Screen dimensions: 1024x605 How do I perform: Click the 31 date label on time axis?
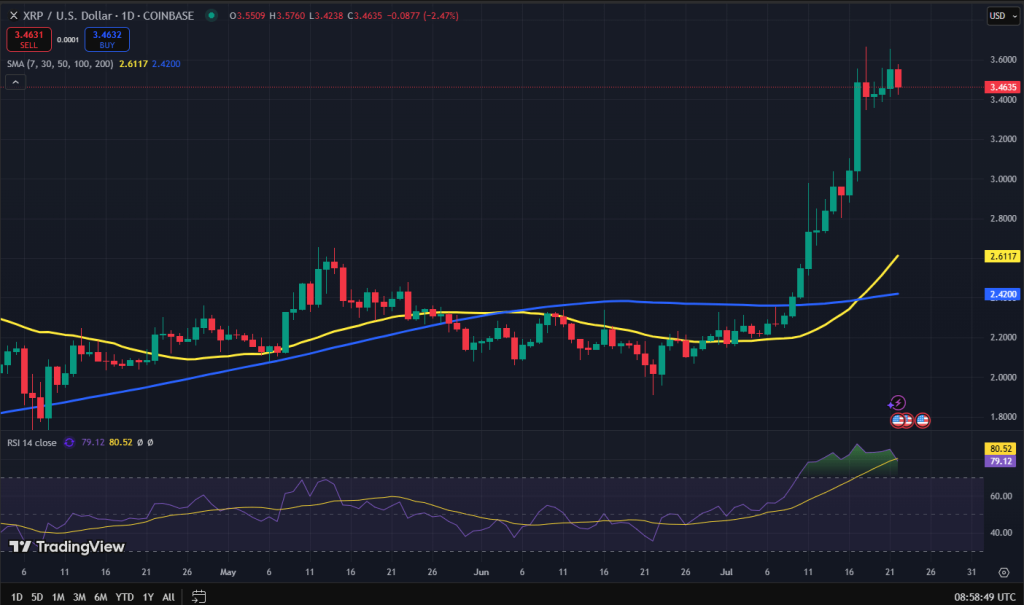click(x=971, y=572)
